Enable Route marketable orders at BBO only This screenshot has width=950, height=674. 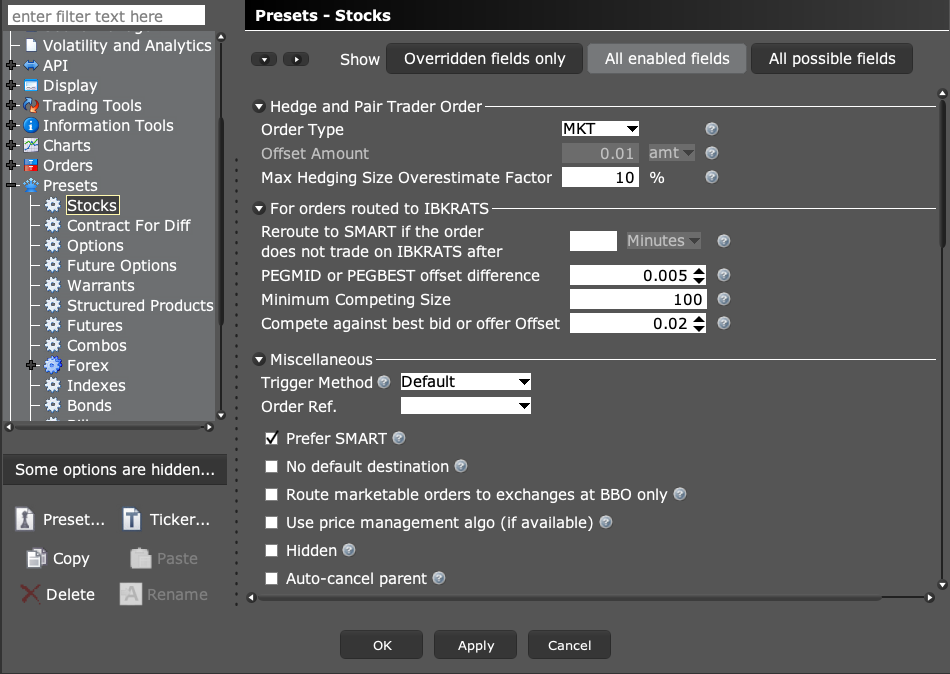click(x=271, y=495)
